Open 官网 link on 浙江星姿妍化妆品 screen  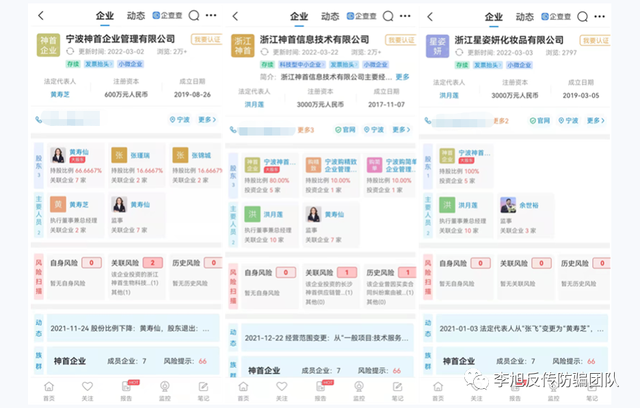point(540,120)
